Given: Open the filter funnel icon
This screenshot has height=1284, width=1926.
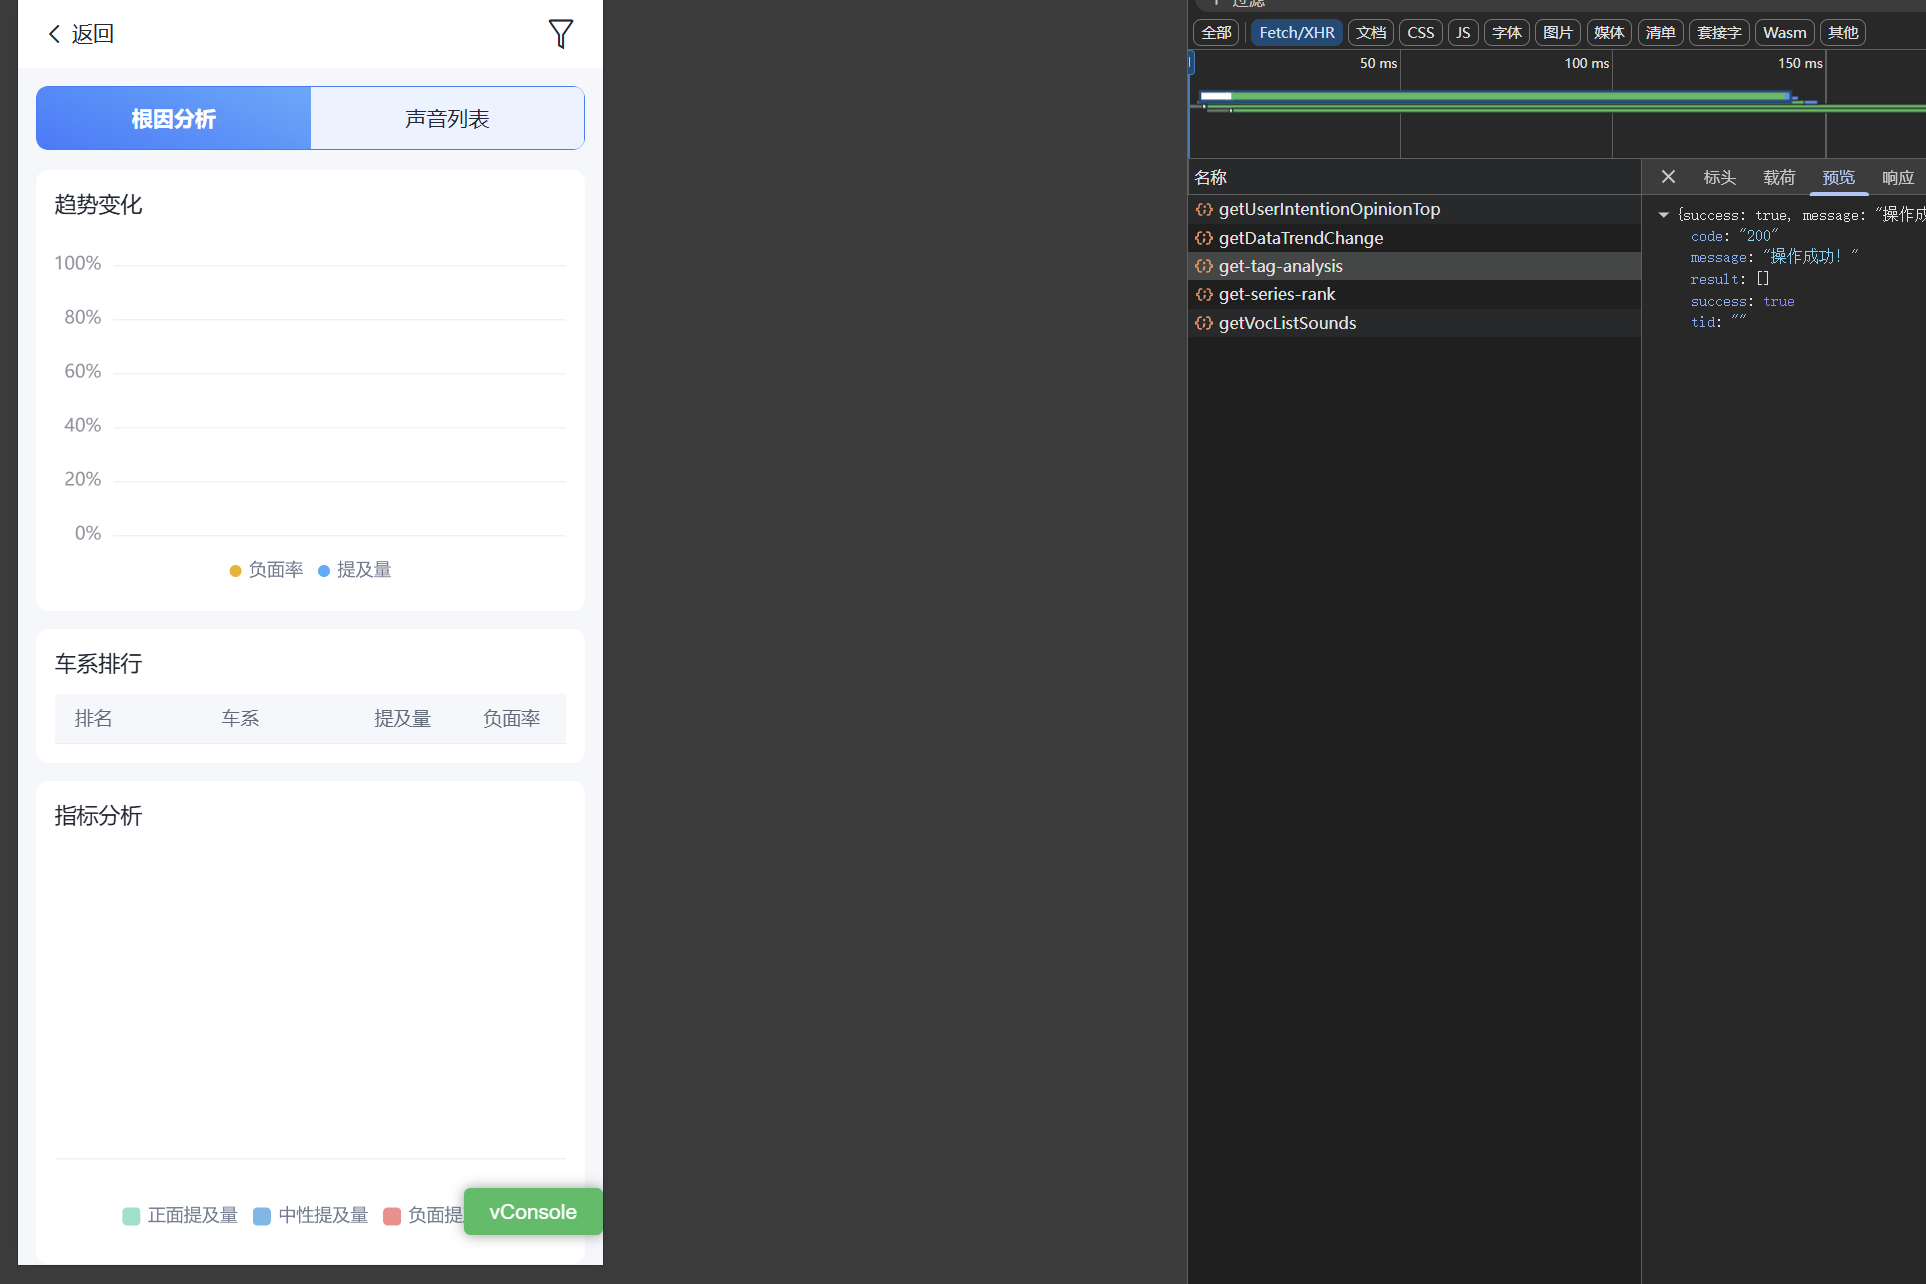Looking at the screenshot, I should pos(561,34).
